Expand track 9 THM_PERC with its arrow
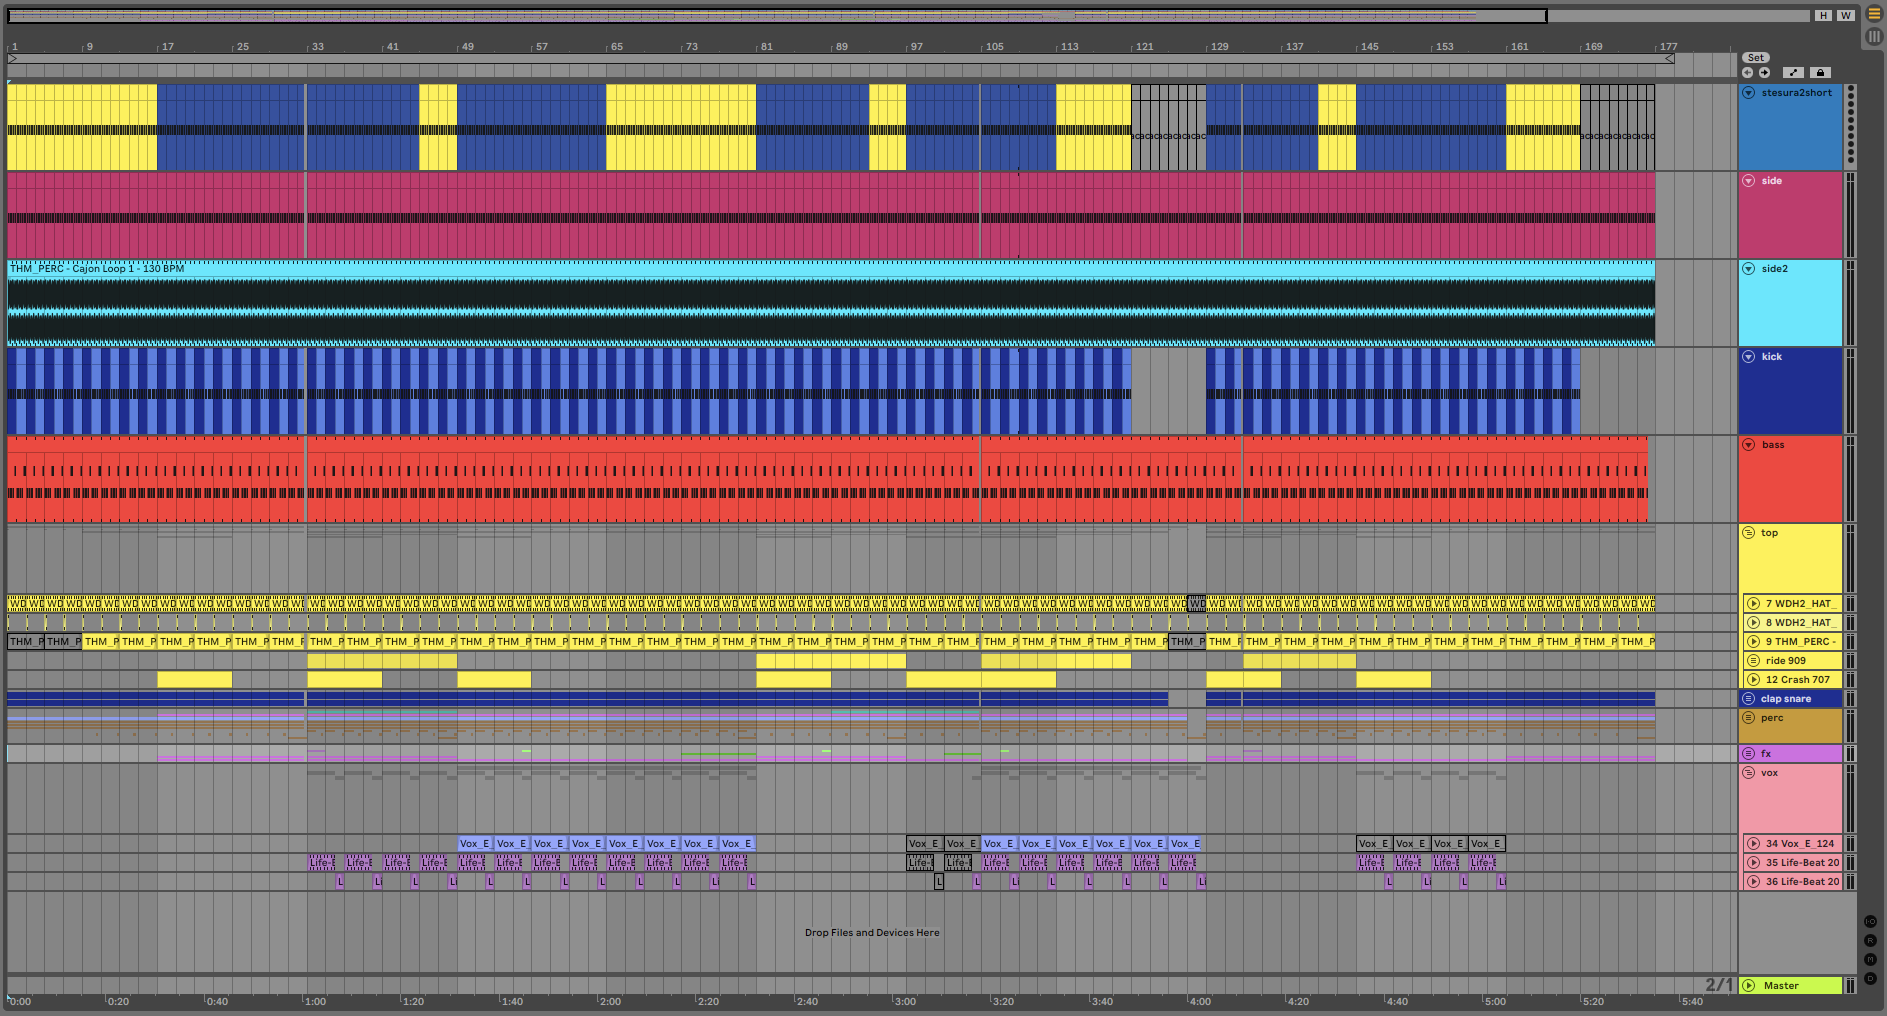This screenshot has width=1887, height=1016. pyautogui.click(x=1753, y=642)
